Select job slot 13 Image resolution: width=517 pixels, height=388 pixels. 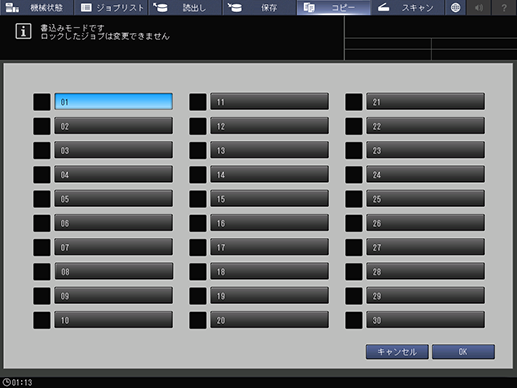coord(269,150)
